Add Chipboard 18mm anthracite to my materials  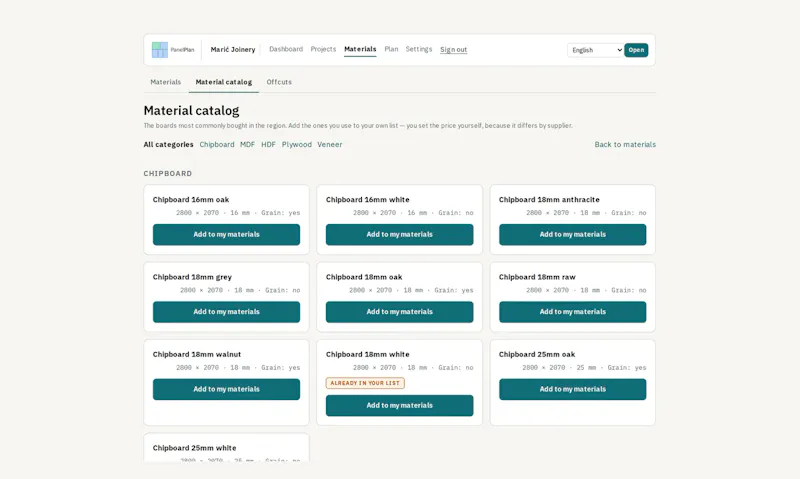click(x=572, y=235)
